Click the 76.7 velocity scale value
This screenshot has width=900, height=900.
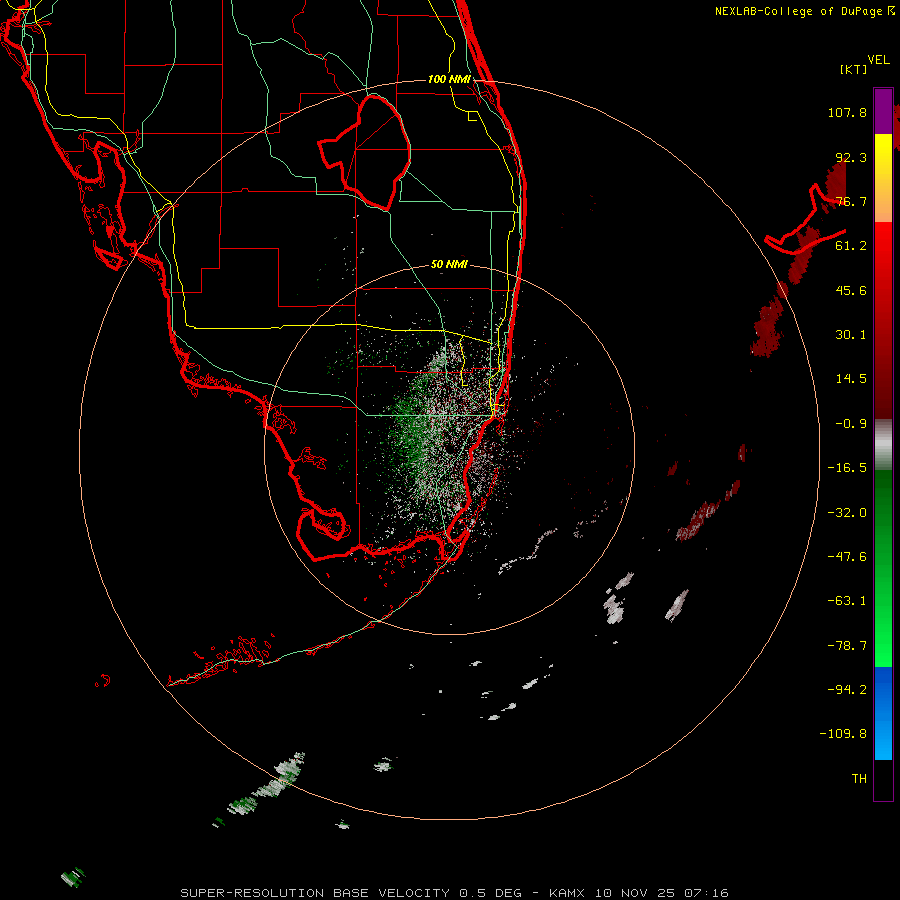(x=851, y=201)
